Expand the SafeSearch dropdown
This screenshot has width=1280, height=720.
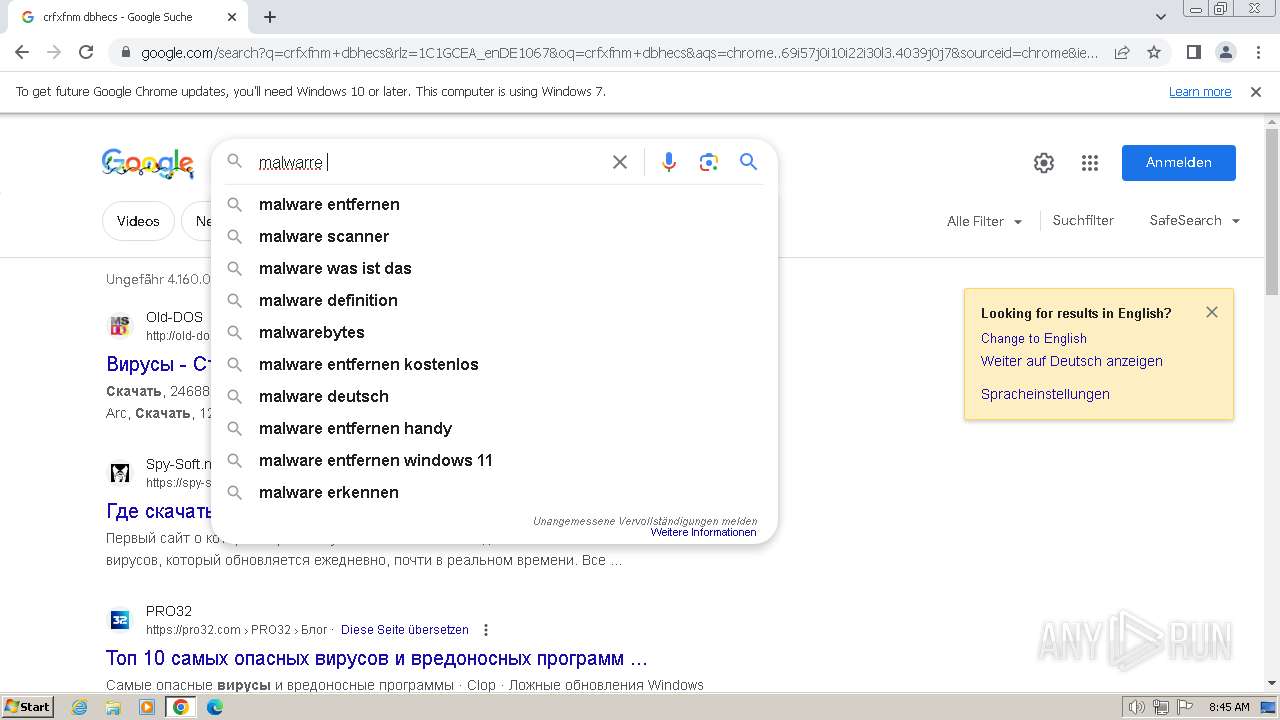pos(1195,221)
